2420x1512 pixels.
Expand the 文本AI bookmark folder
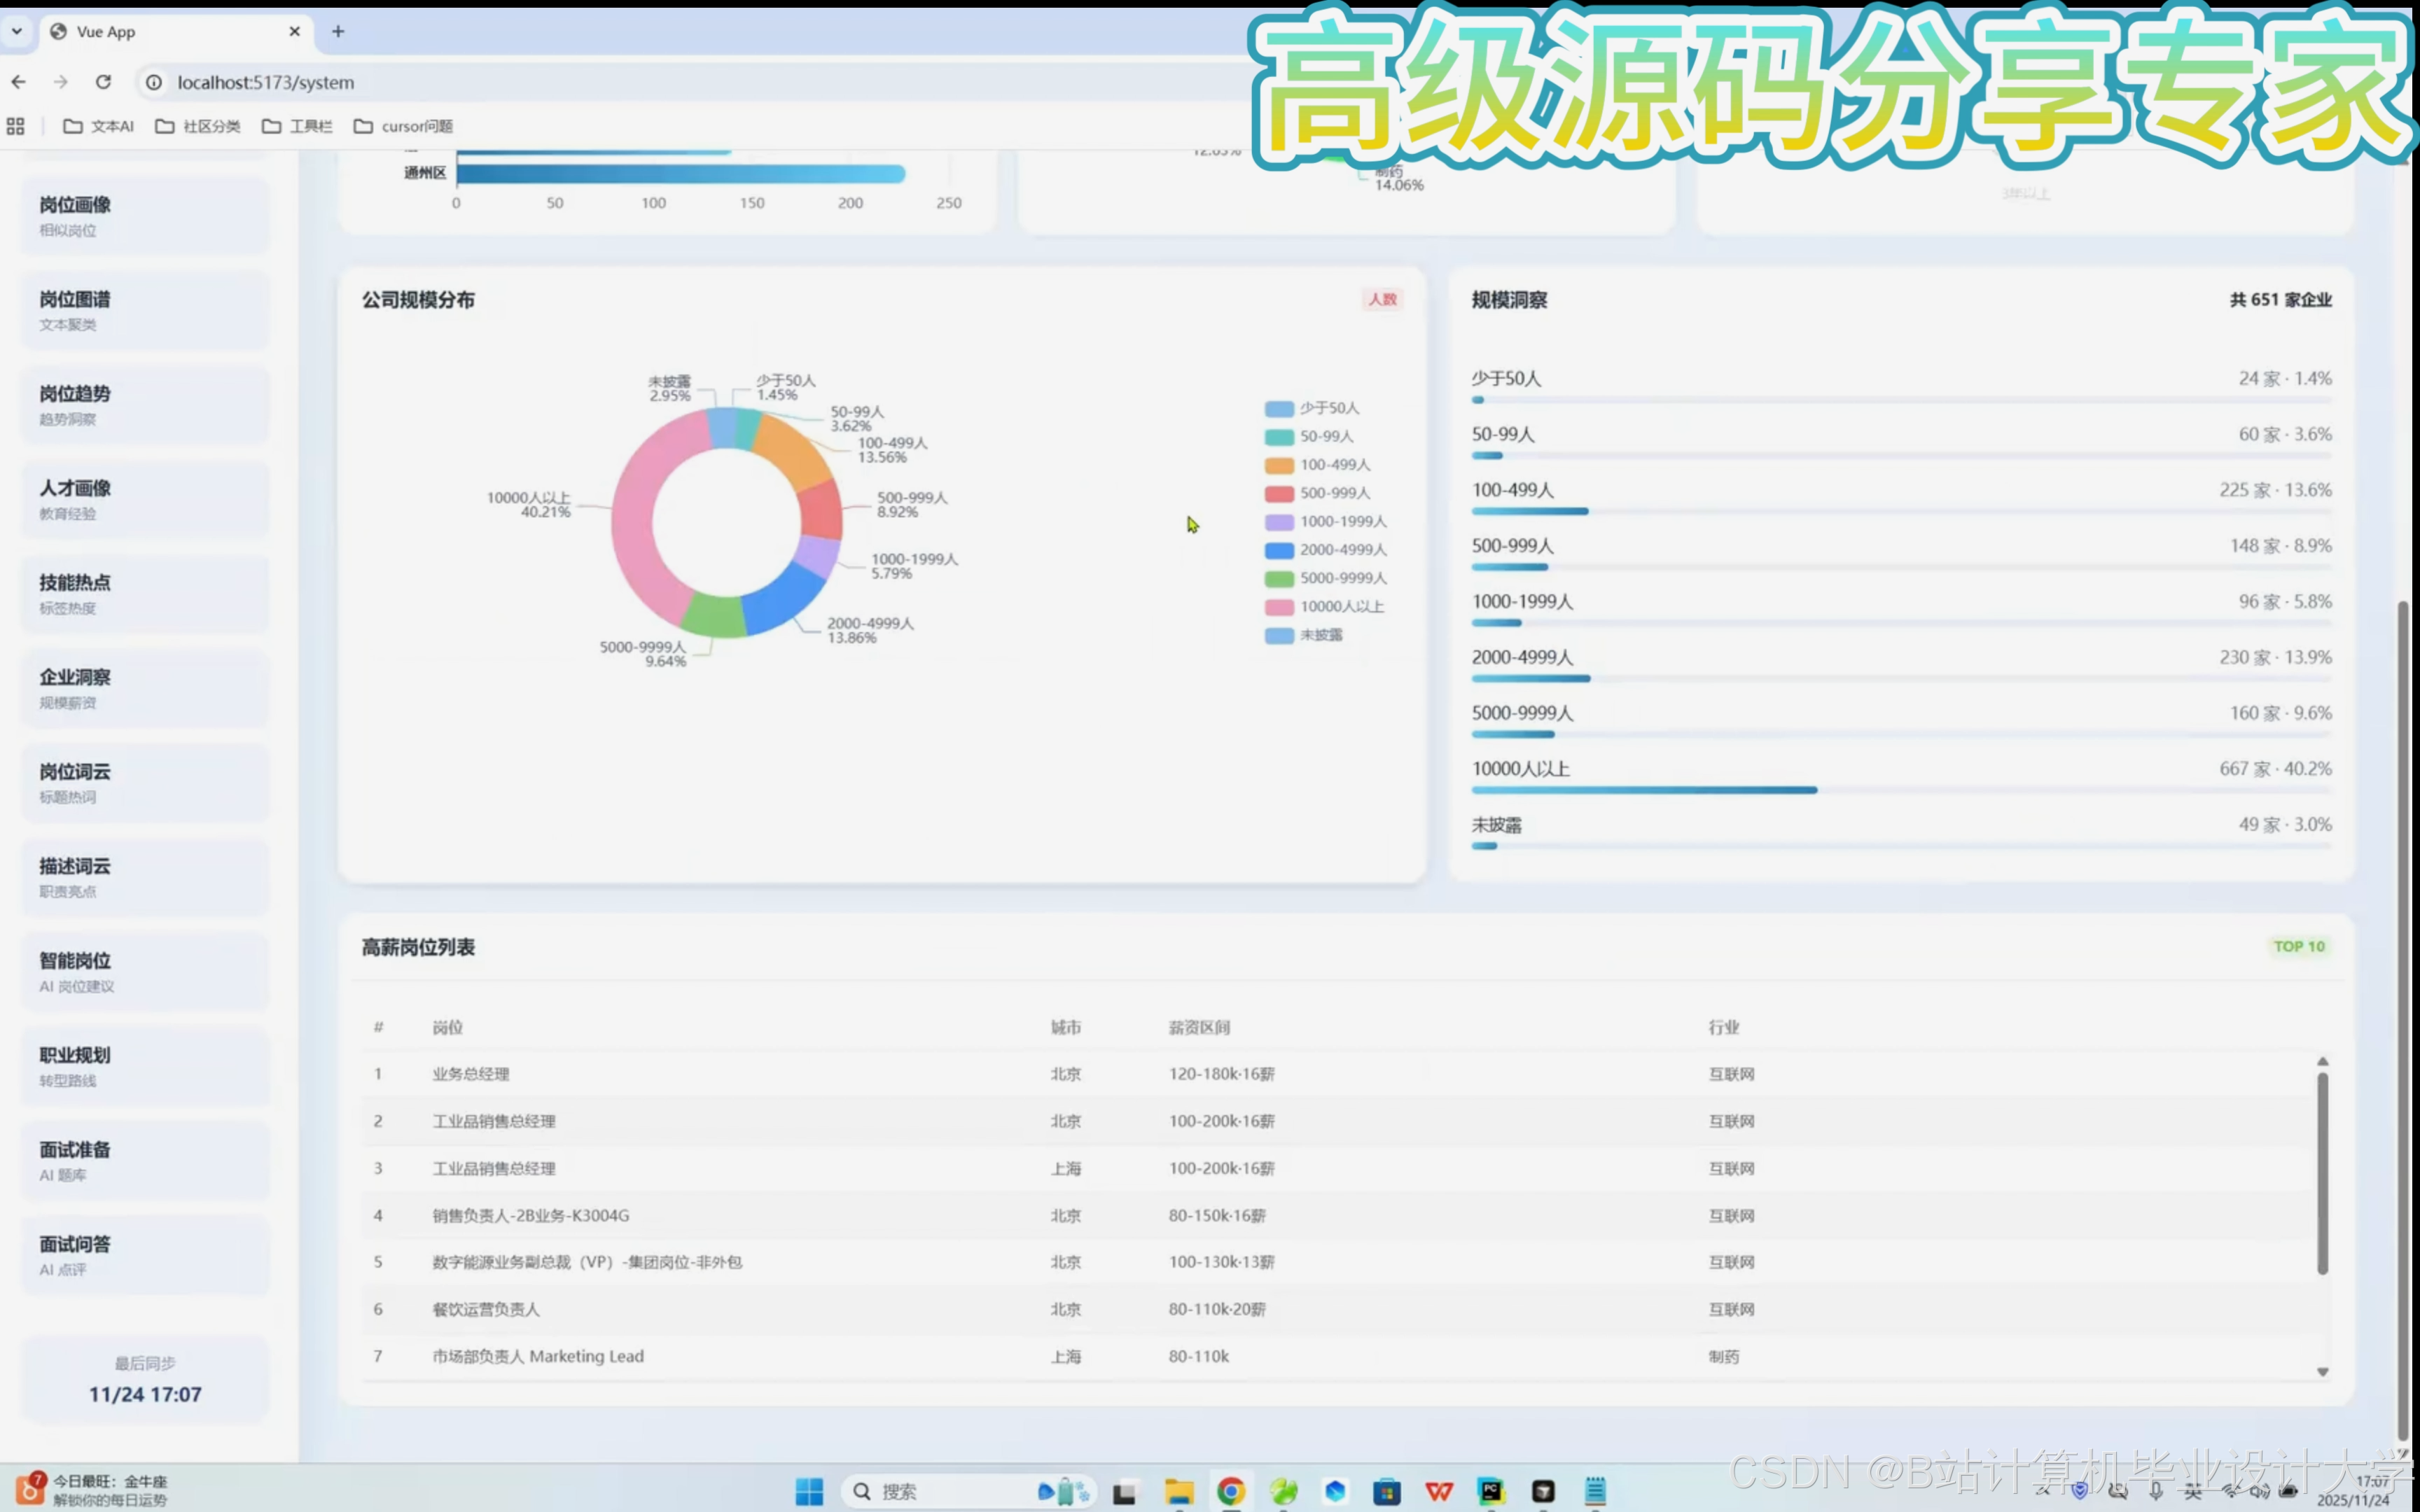click(98, 126)
